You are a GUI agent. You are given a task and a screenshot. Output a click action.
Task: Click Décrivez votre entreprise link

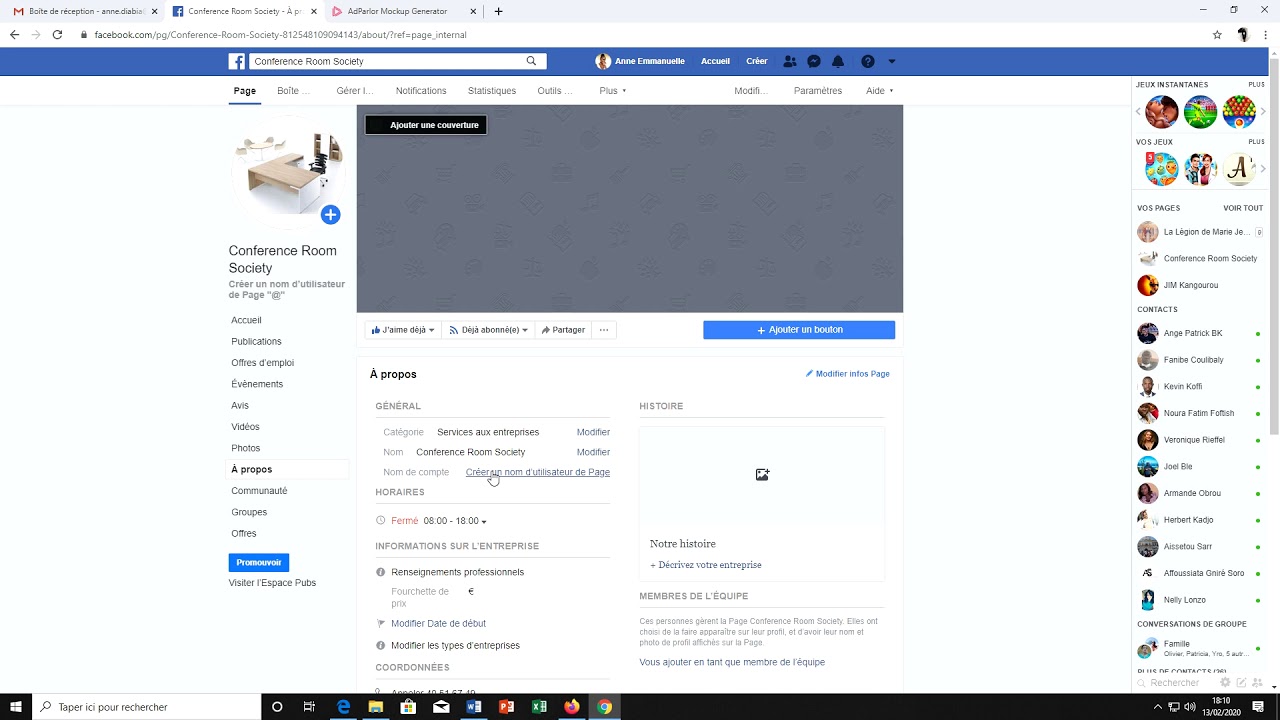click(706, 565)
